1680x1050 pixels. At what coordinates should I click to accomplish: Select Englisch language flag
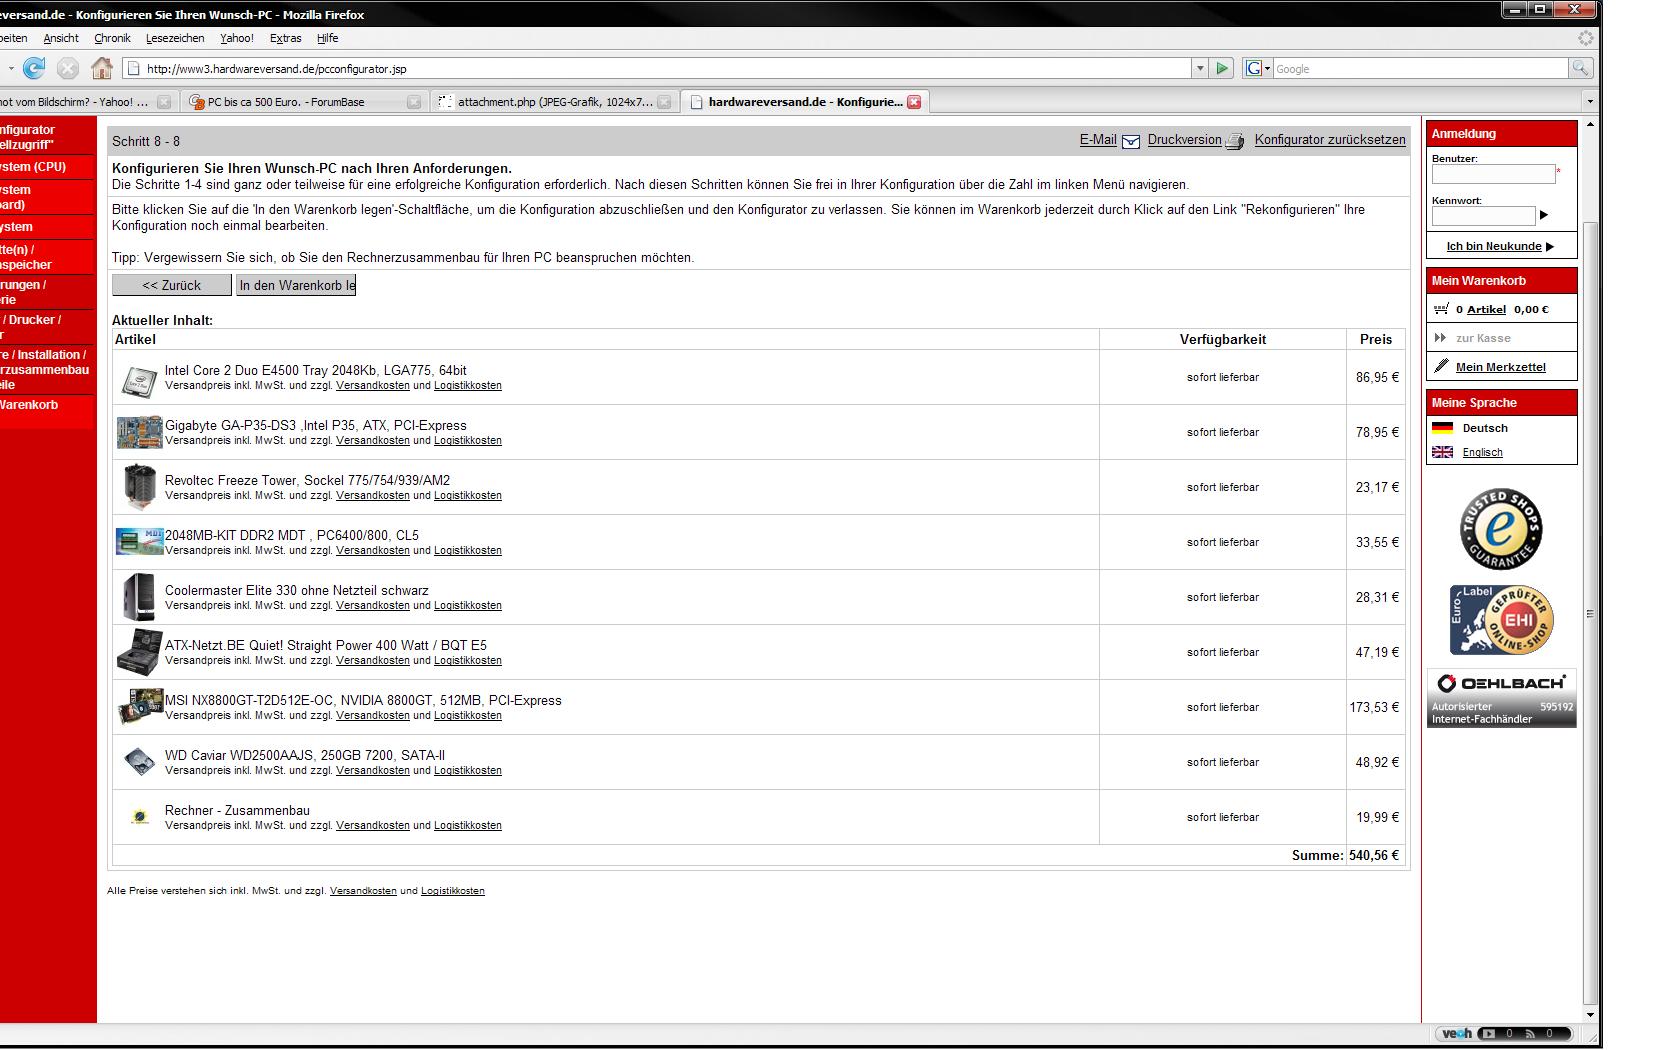[x=1442, y=452]
